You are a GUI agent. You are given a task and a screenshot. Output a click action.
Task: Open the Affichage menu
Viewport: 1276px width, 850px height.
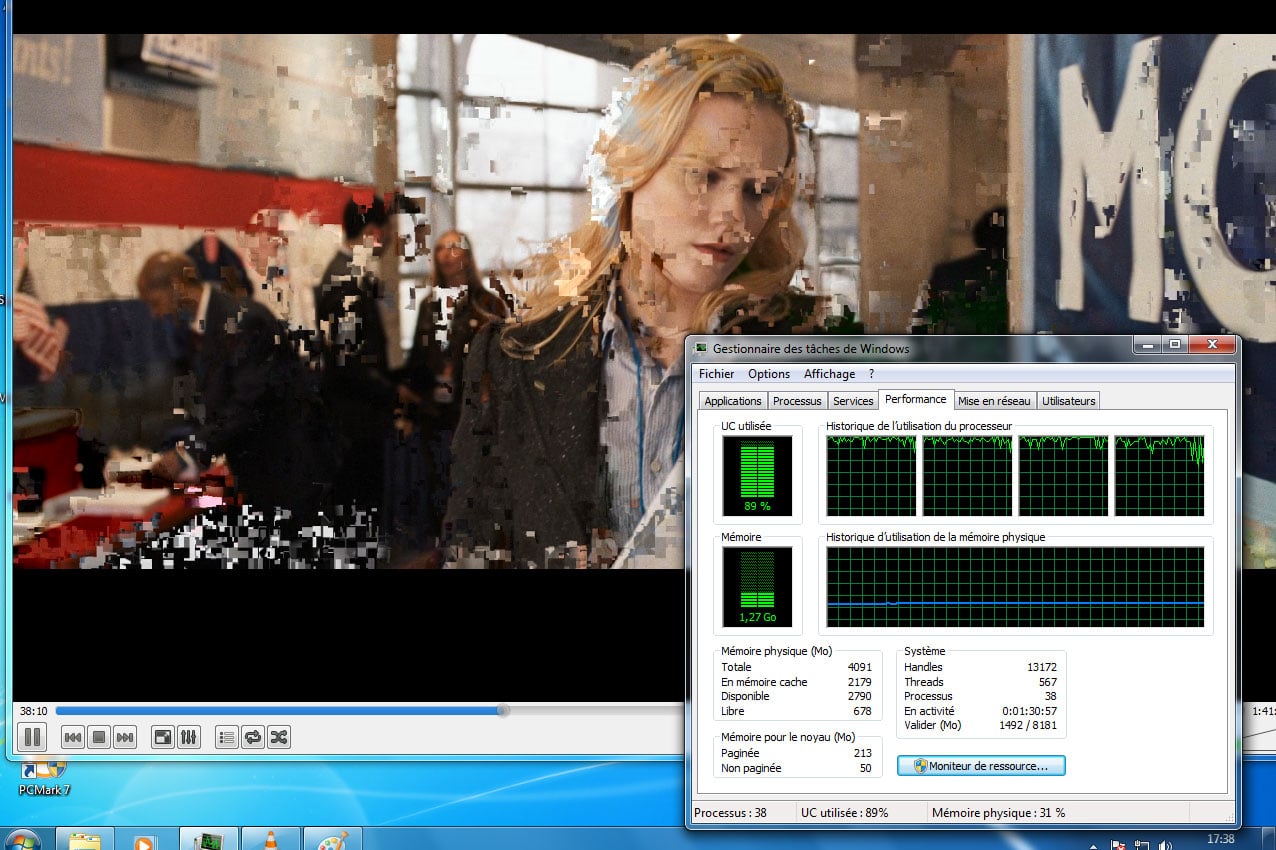pyautogui.click(x=829, y=374)
